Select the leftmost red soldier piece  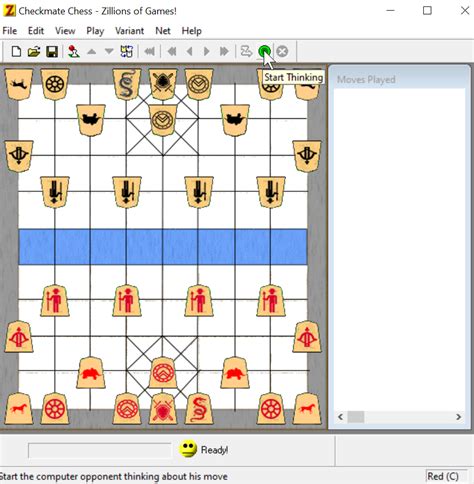pyautogui.click(x=55, y=300)
